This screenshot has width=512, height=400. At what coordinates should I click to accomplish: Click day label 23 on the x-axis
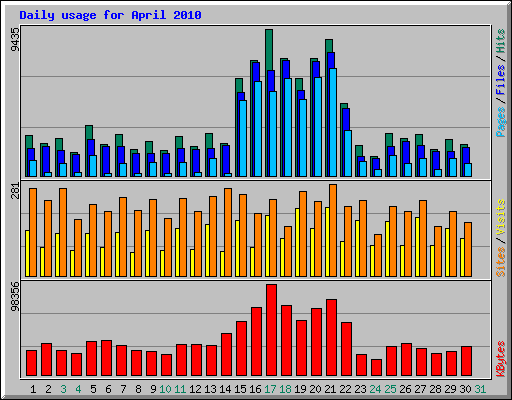pyautogui.click(x=360, y=389)
